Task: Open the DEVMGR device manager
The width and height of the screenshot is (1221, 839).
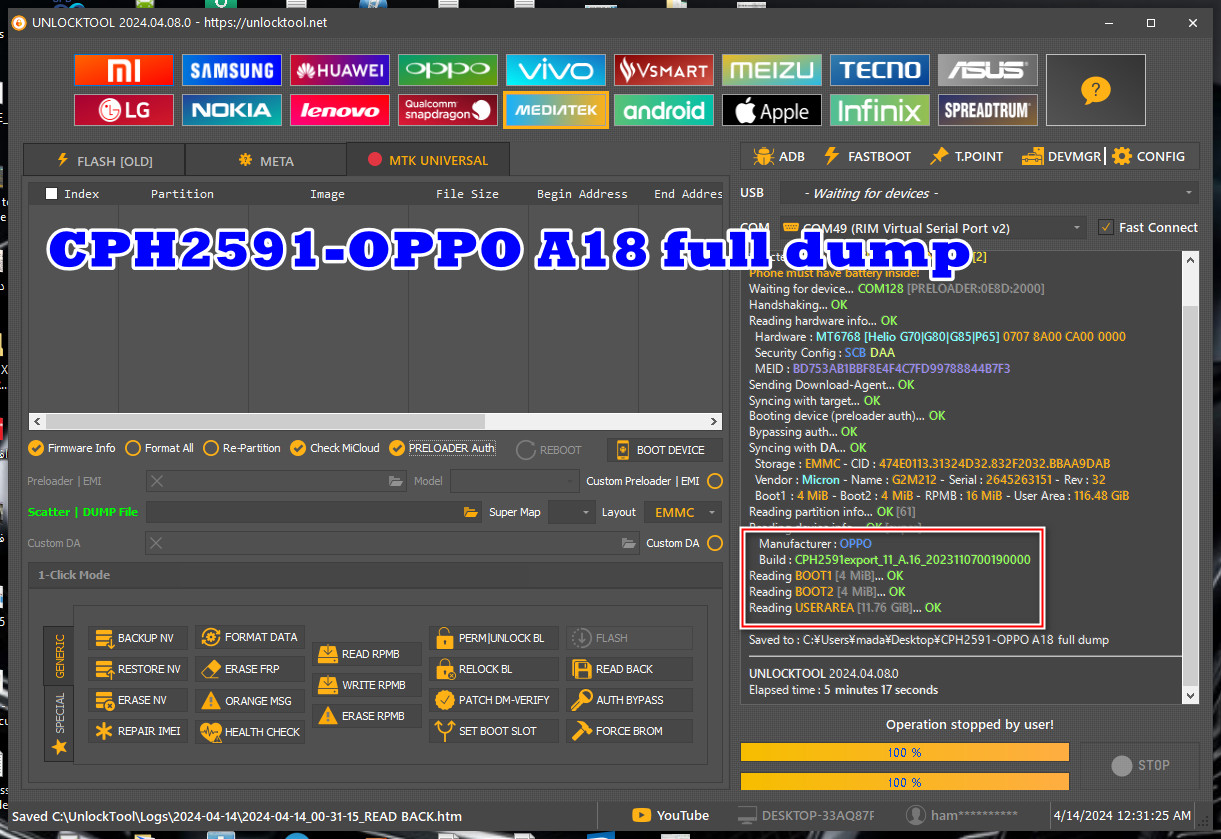Action: (x=1062, y=156)
